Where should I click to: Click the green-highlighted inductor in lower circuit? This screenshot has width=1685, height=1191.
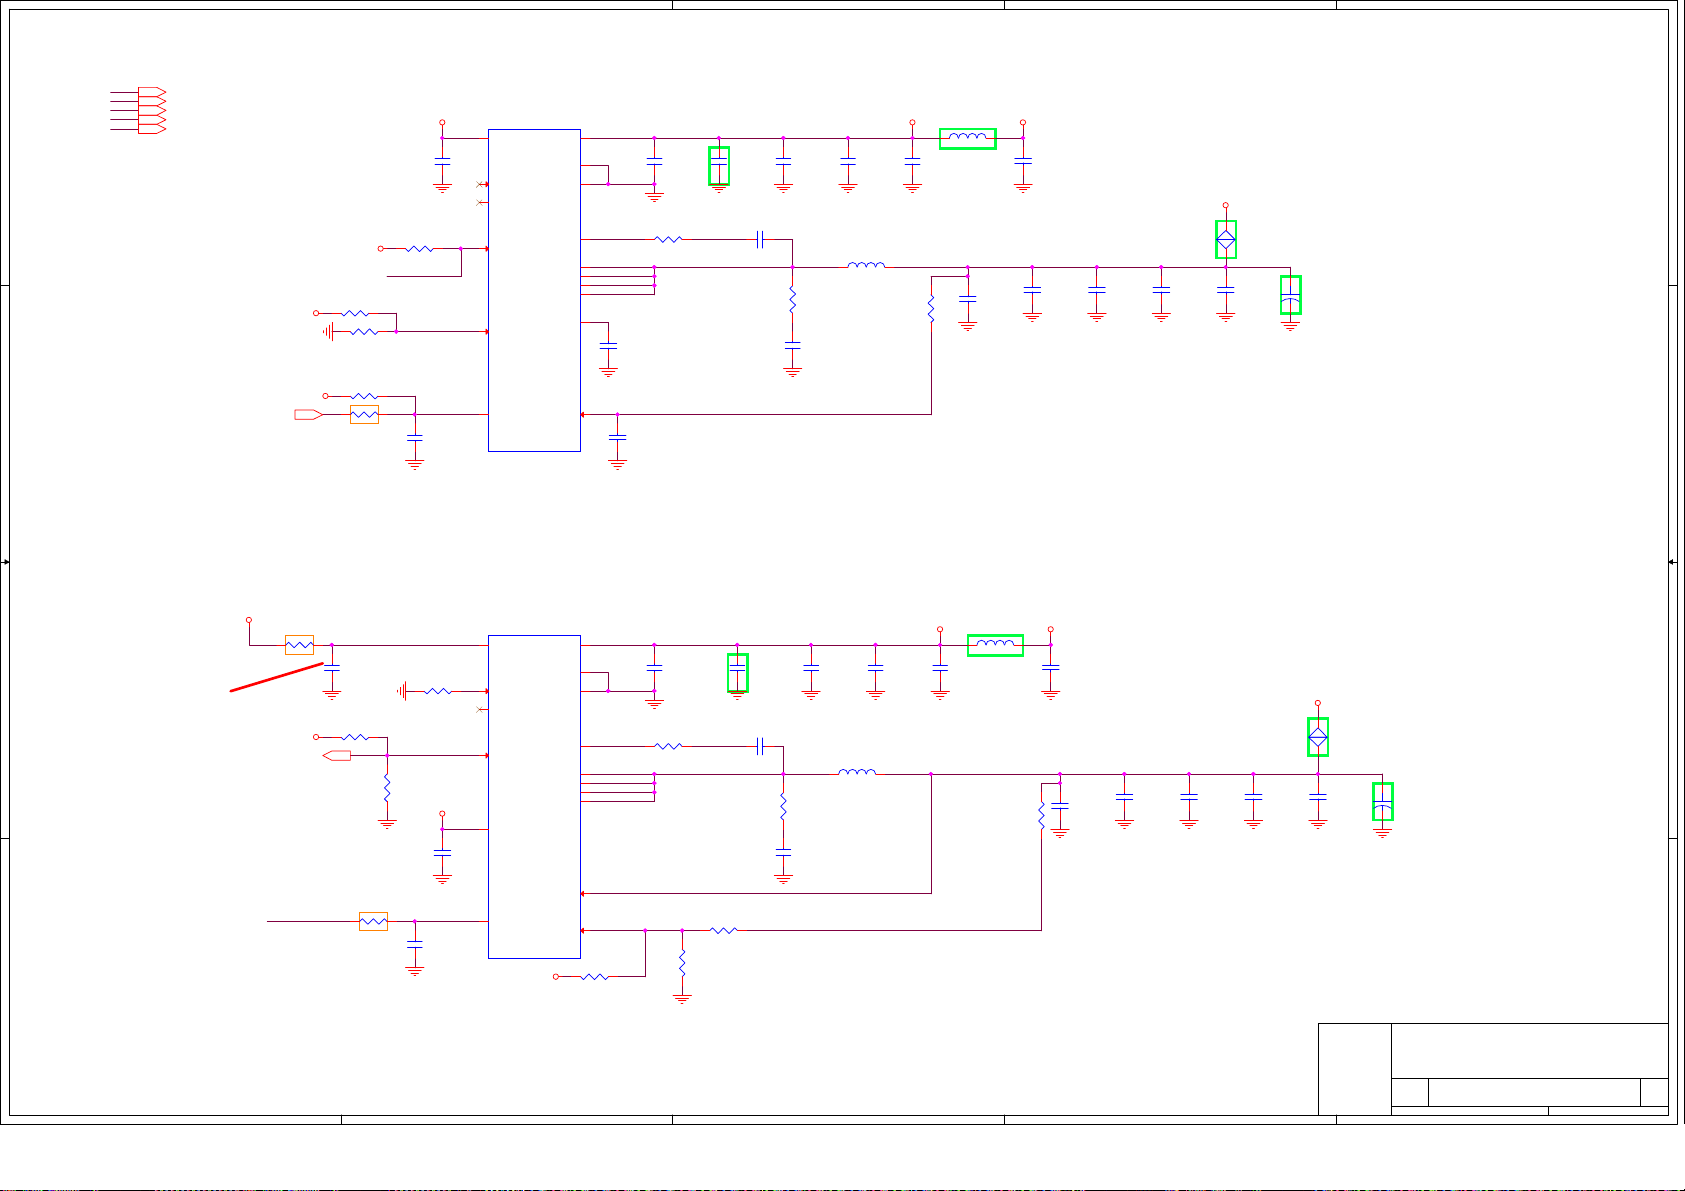tap(995, 645)
